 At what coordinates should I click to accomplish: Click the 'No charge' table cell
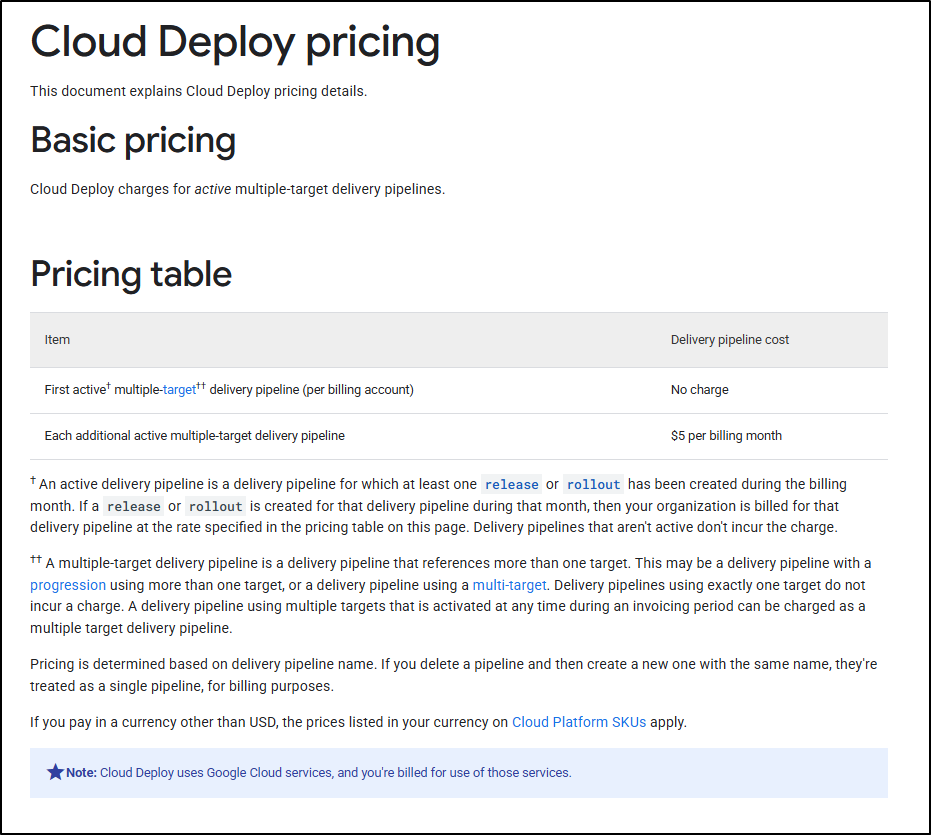point(699,390)
